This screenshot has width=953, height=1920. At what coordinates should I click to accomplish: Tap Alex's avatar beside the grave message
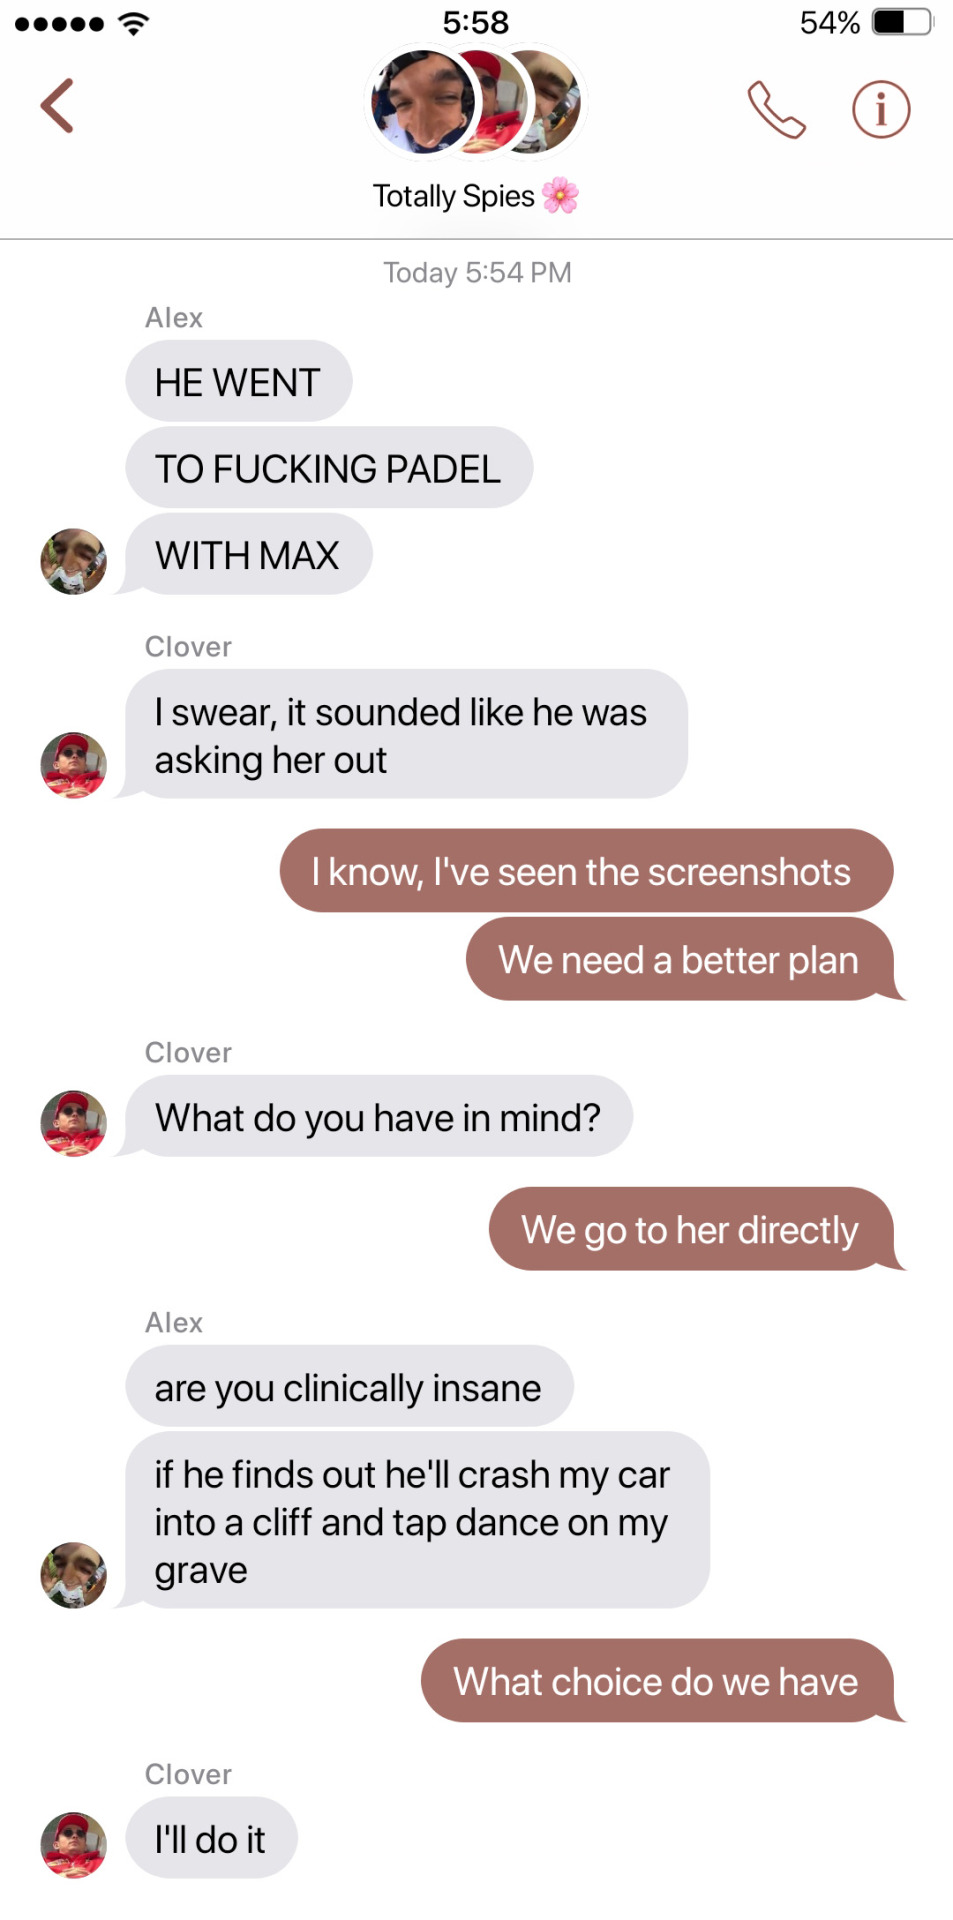pos(73,1575)
